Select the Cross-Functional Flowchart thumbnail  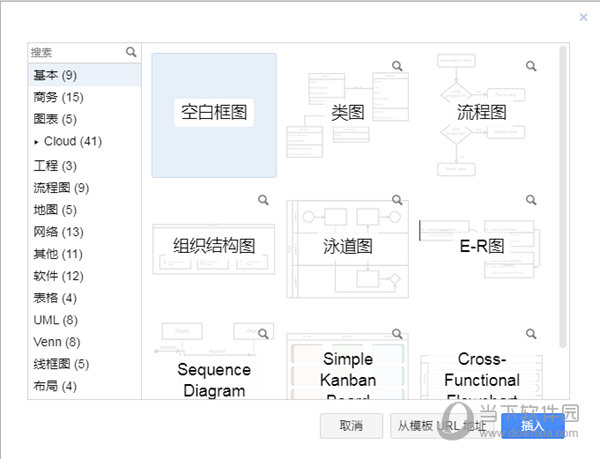click(x=481, y=360)
